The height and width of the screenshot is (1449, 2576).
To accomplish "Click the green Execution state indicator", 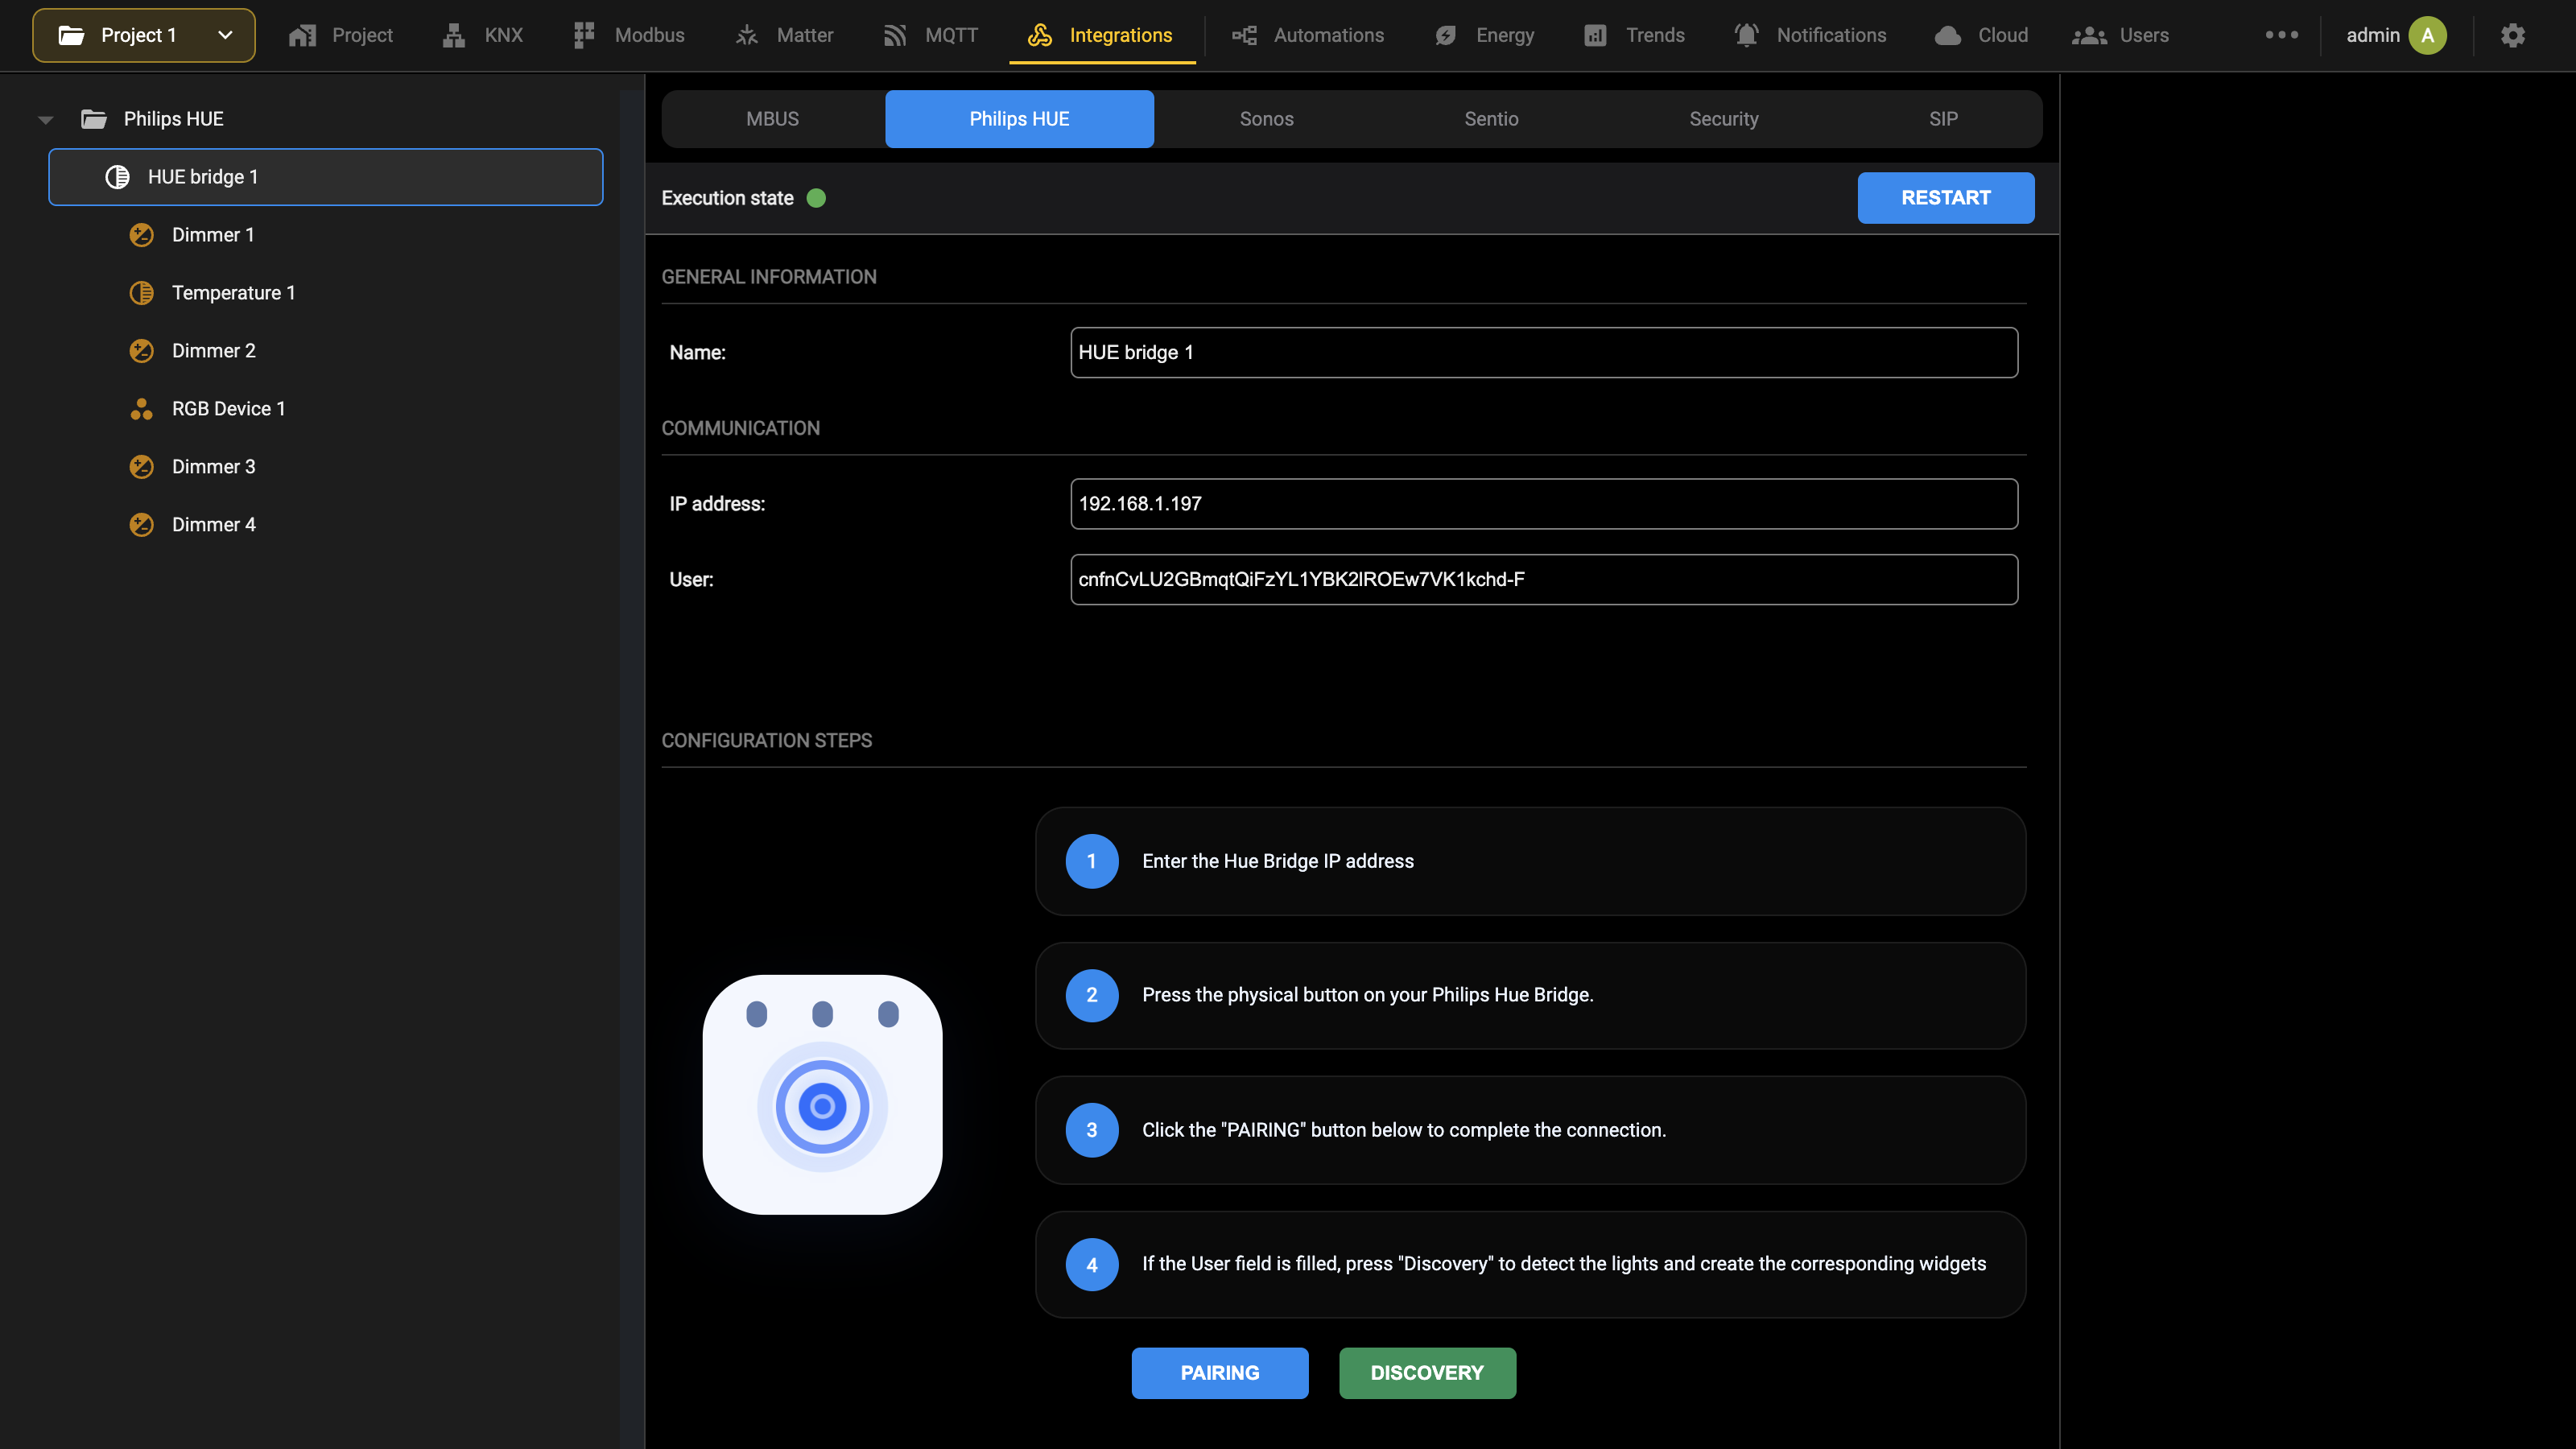I will click(816, 198).
